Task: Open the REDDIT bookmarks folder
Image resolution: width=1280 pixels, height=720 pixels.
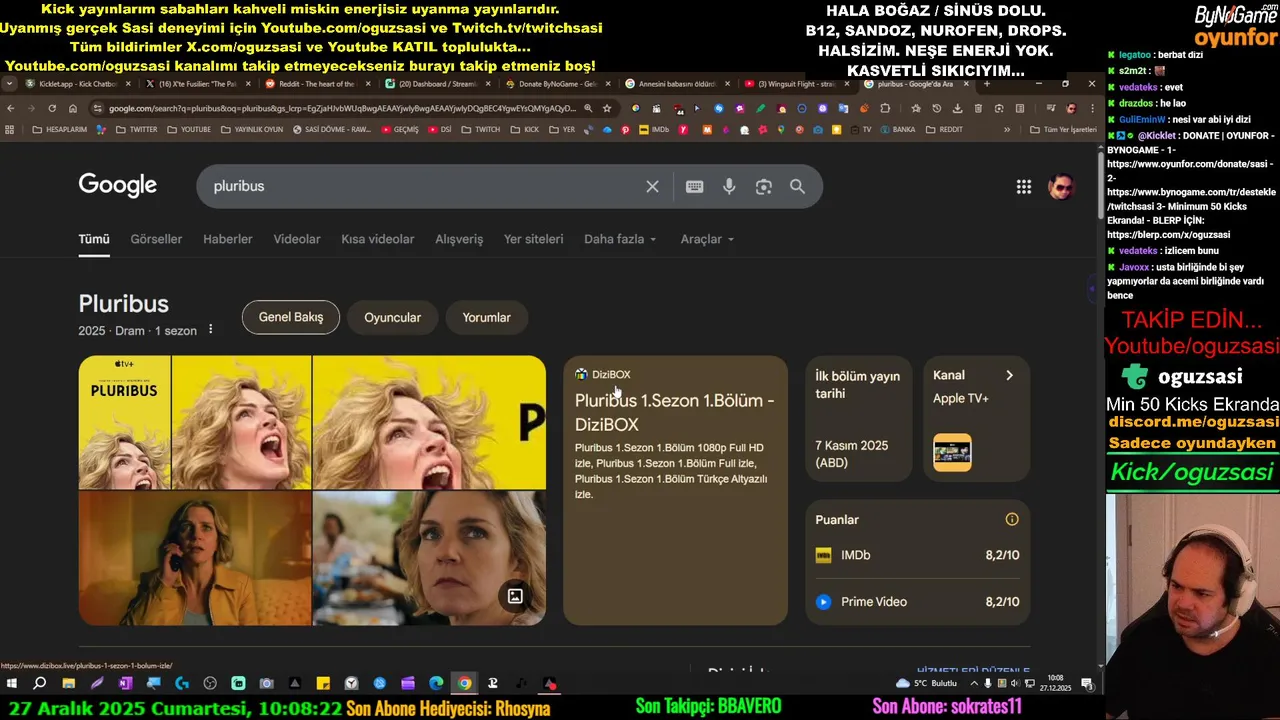Action: click(943, 129)
